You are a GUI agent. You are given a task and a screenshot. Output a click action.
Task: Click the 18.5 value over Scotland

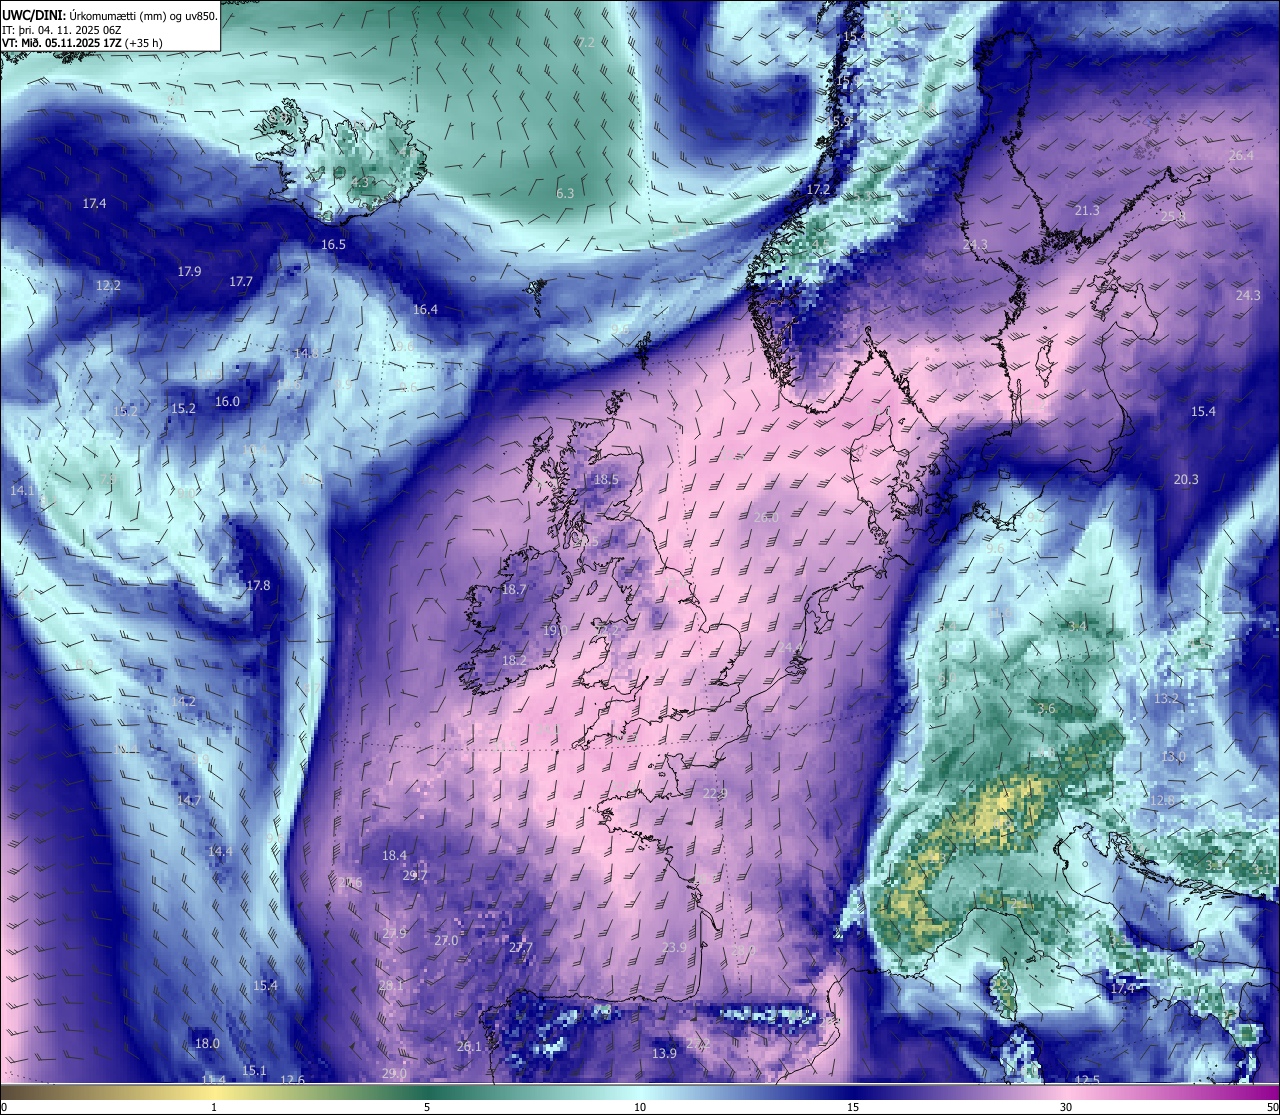tap(606, 479)
